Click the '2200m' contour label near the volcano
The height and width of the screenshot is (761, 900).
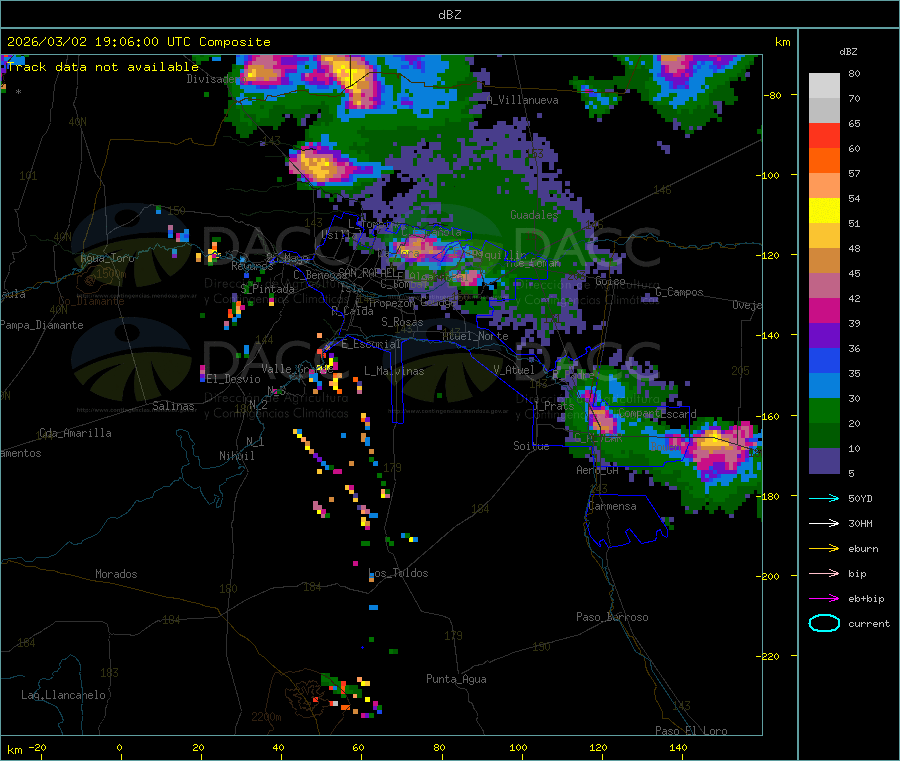(266, 717)
